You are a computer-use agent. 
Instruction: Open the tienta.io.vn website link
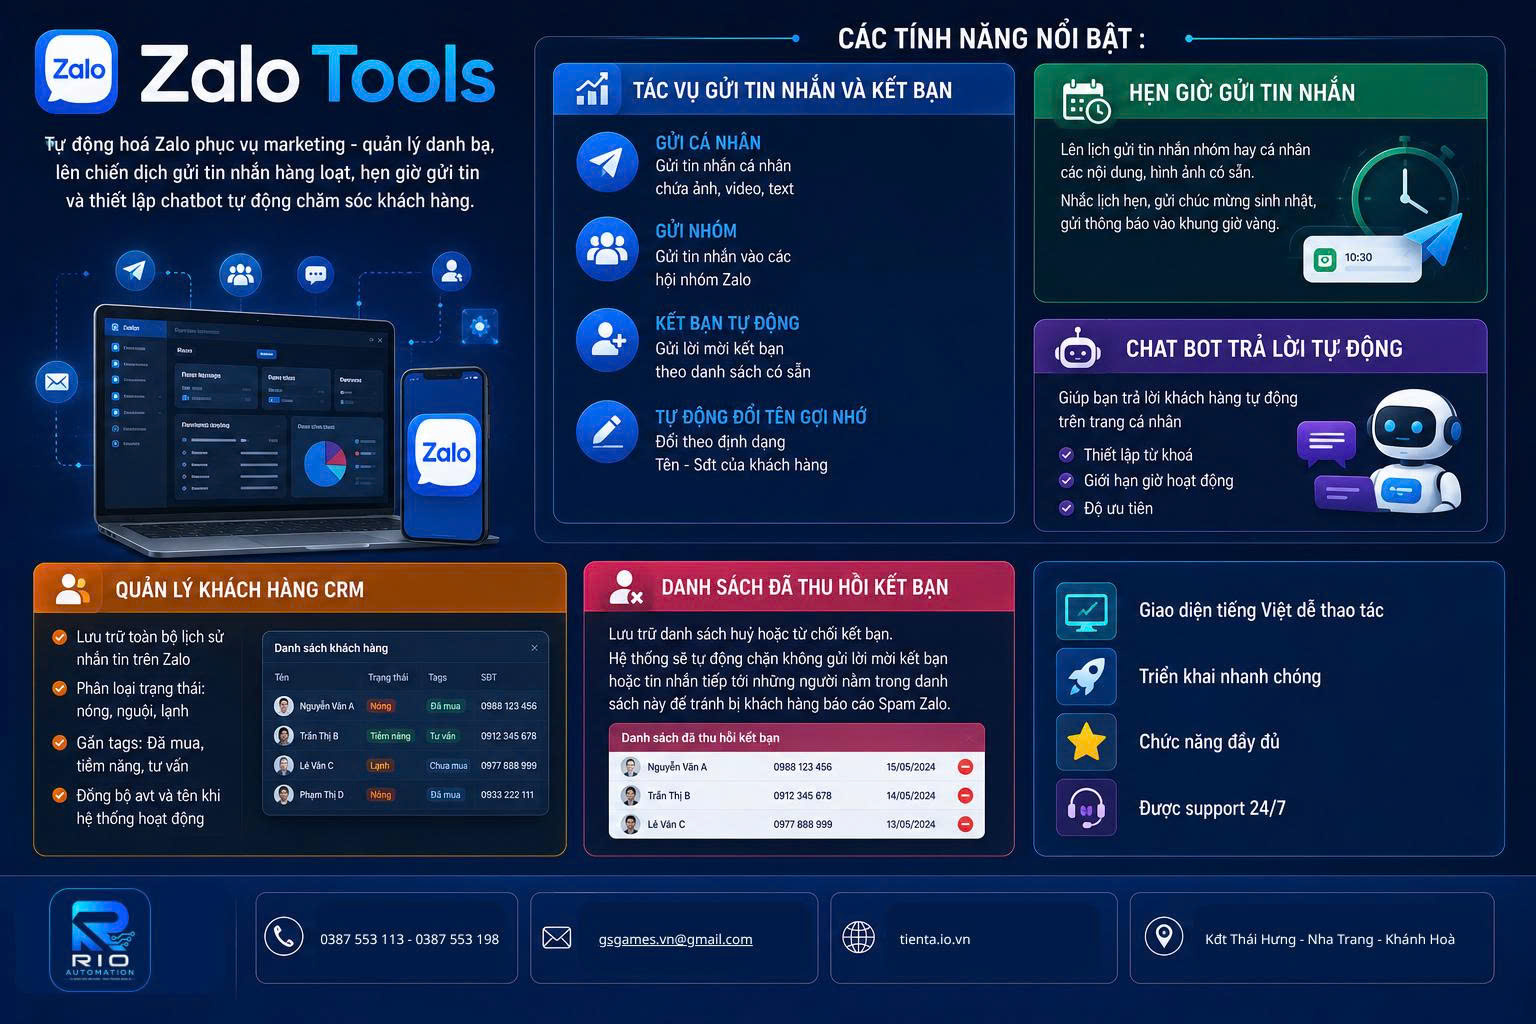point(934,939)
